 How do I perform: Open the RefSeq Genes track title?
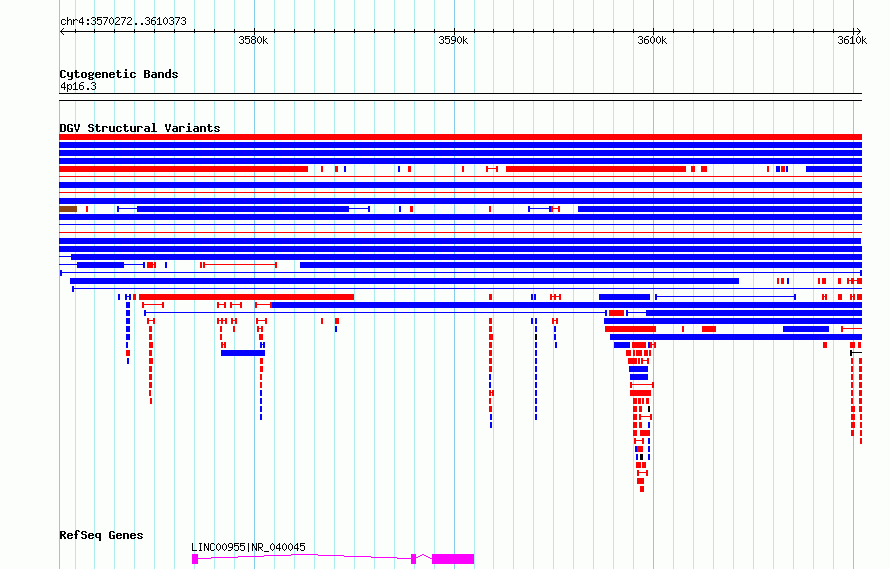click(101, 535)
